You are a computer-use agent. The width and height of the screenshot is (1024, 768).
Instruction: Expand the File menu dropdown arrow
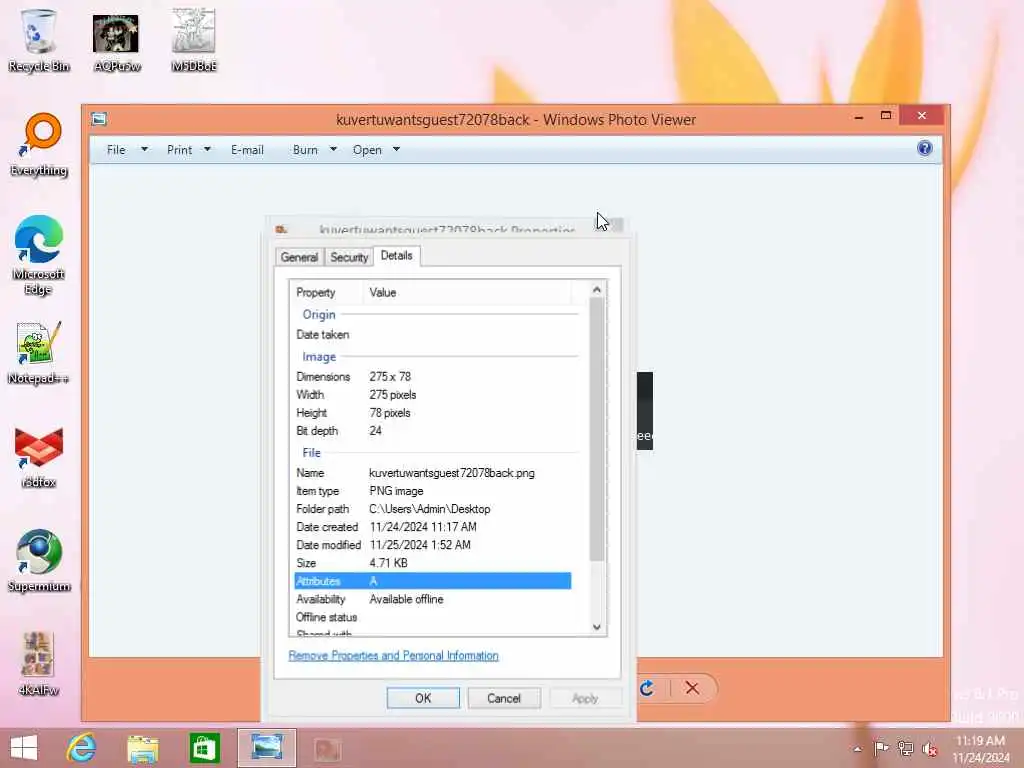tap(144, 150)
